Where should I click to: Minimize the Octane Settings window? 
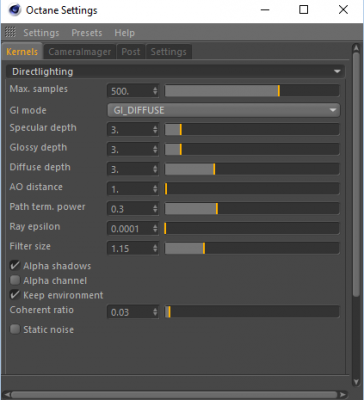click(265, 10)
